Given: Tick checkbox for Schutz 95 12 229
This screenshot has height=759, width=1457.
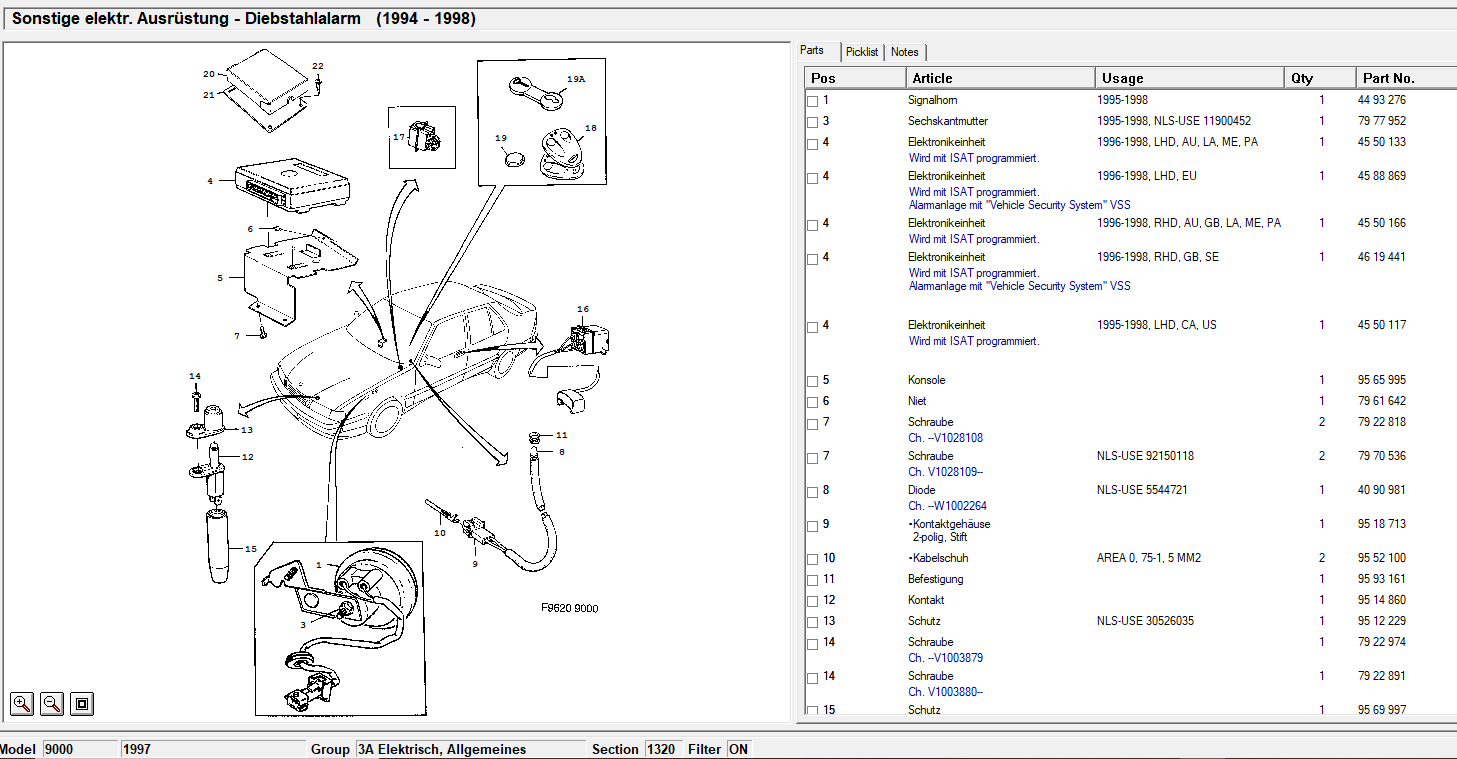Looking at the screenshot, I should 813,622.
